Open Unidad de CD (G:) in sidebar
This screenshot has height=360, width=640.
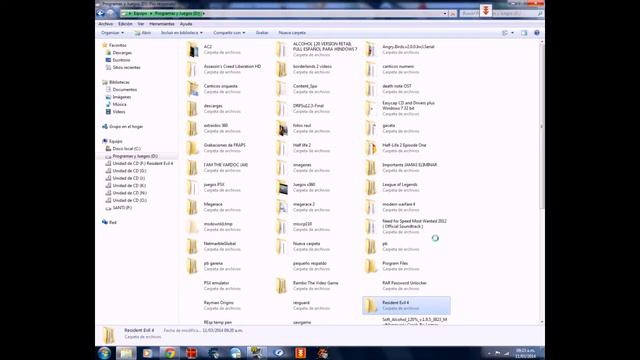click(x=129, y=171)
